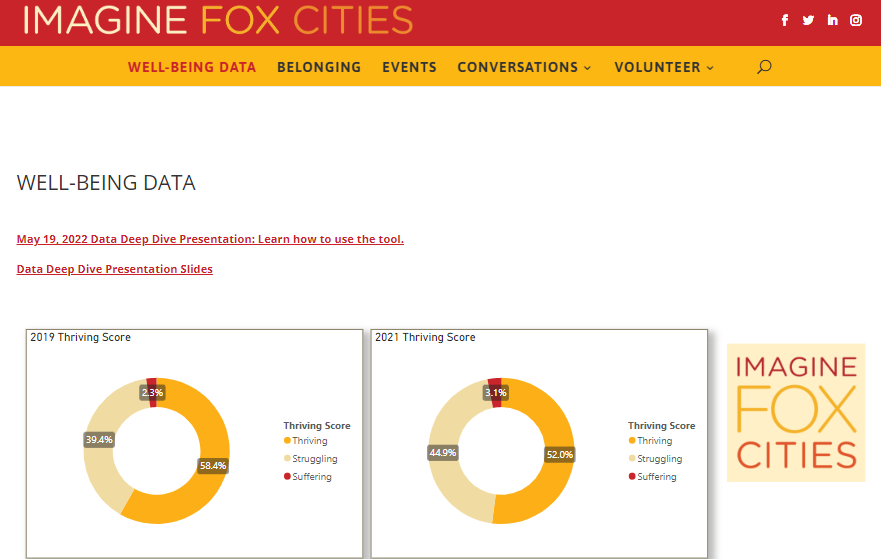Click the search magnifier icon
Viewport: 881px width, 559px height.
tap(764, 67)
